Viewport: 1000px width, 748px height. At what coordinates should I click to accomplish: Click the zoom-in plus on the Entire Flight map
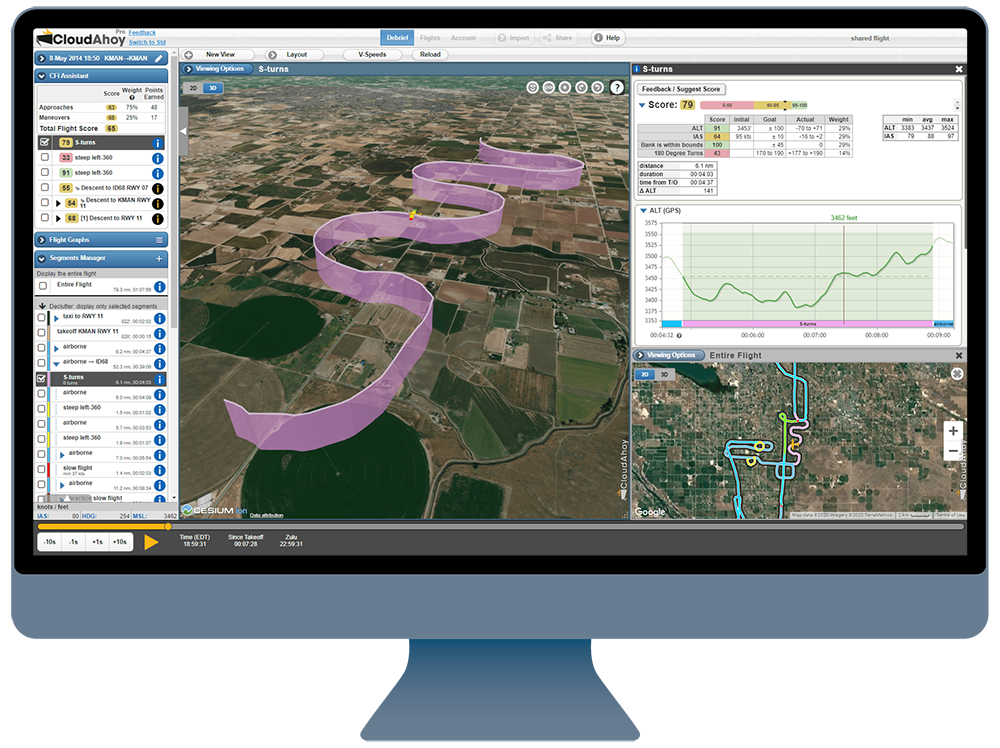click(x=952, y=430)
